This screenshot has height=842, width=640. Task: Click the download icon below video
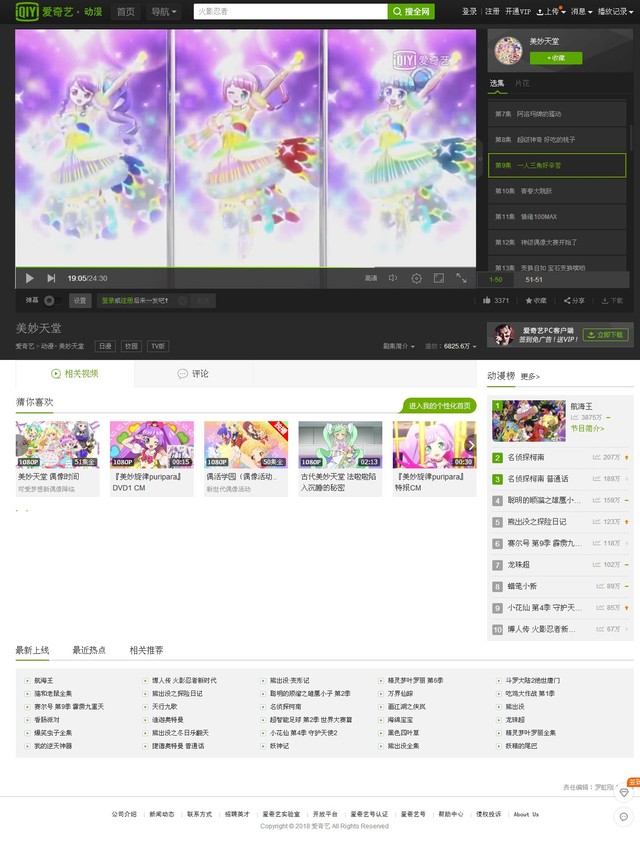click(x=610, y=300)
